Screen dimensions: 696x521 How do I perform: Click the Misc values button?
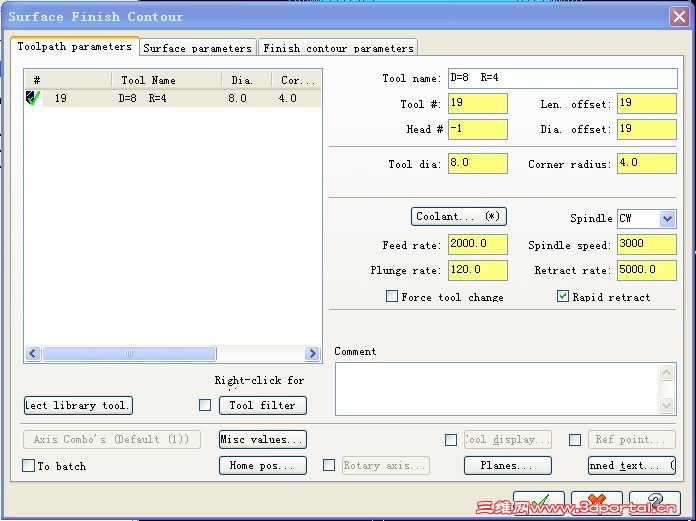tap(262, 439)
